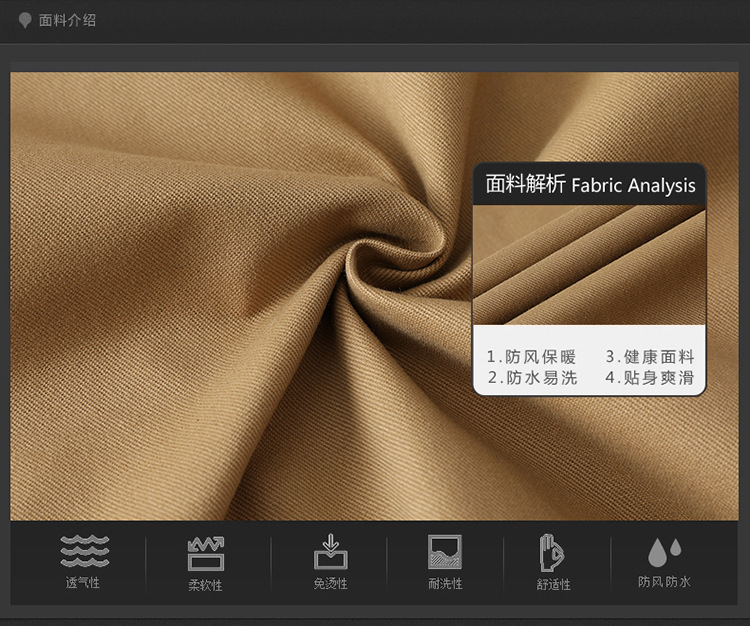Select the water droplets icon

(x=664, y=551)
